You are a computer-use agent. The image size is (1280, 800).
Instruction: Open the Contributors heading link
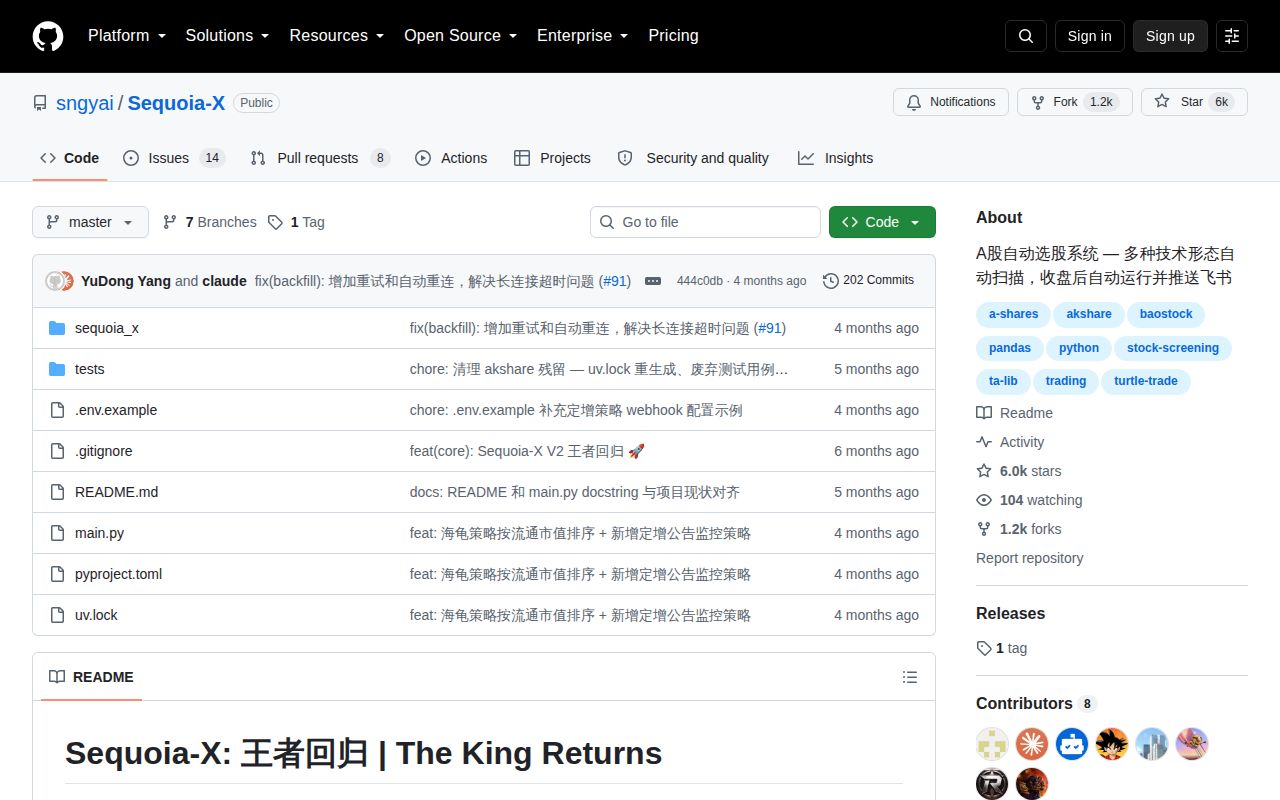1035,703
